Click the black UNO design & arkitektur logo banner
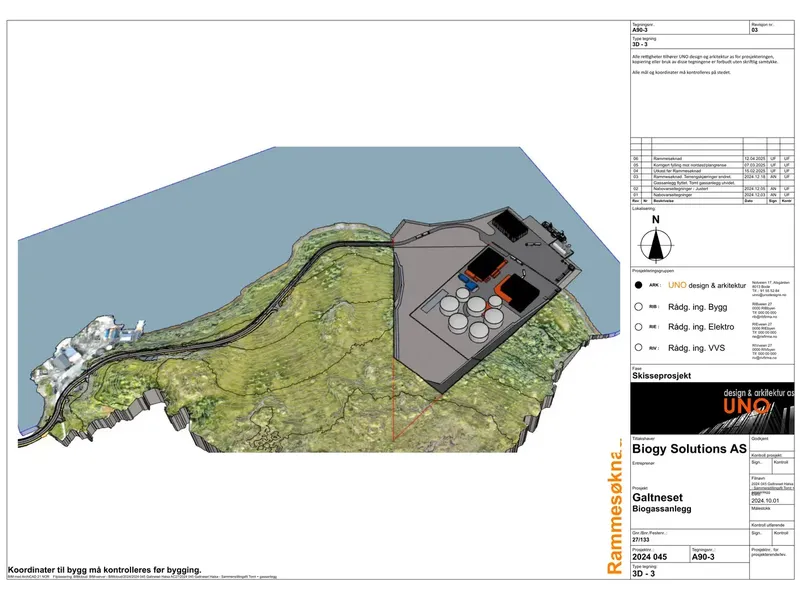The image size is (800, 600). click(x=712, y=408)
